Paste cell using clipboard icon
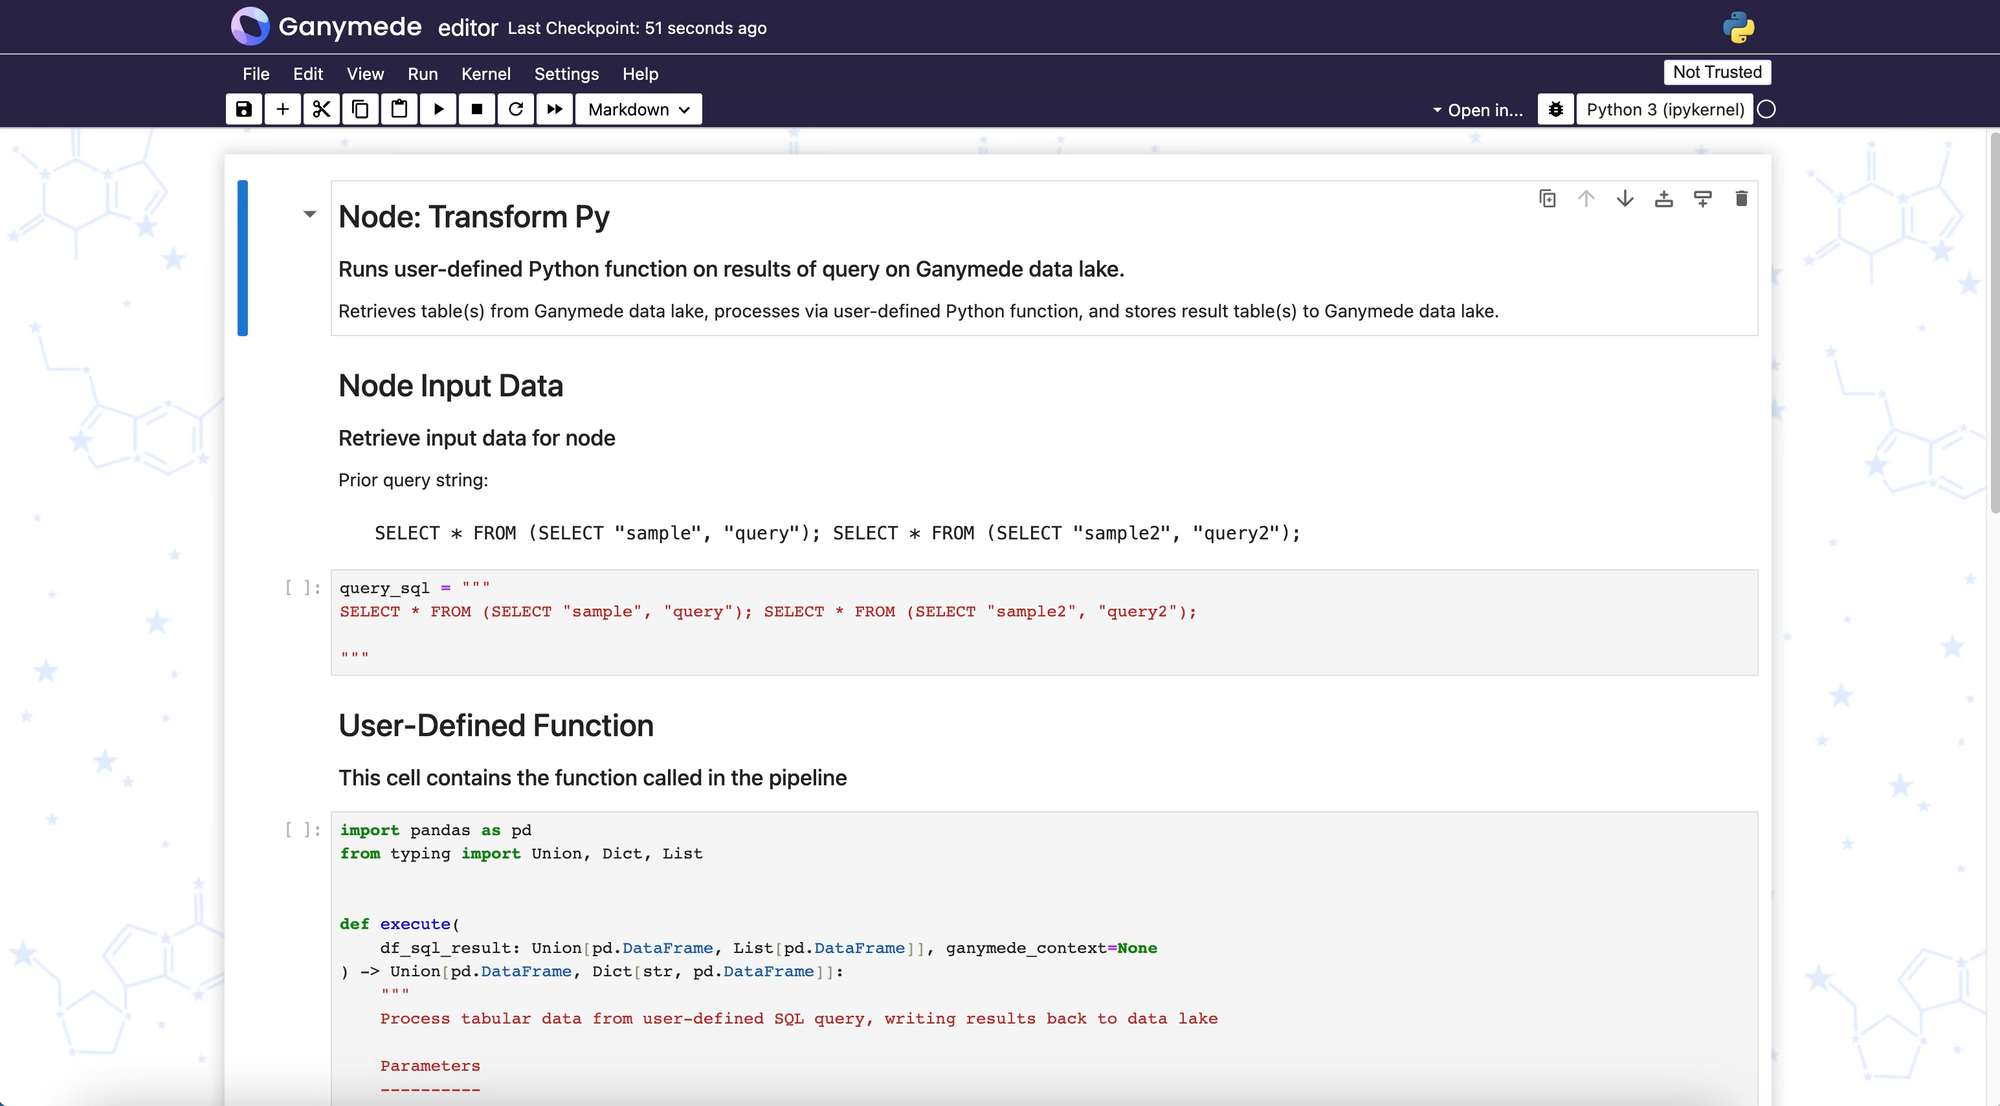This screenshot has width=2000, height=1106. (399, 109)
